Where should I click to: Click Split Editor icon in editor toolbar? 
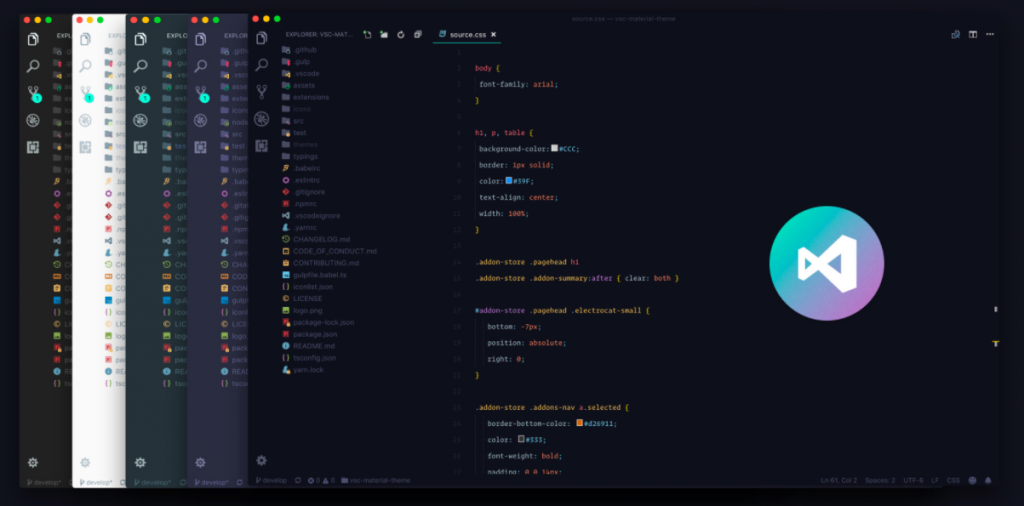click(973, 35)
